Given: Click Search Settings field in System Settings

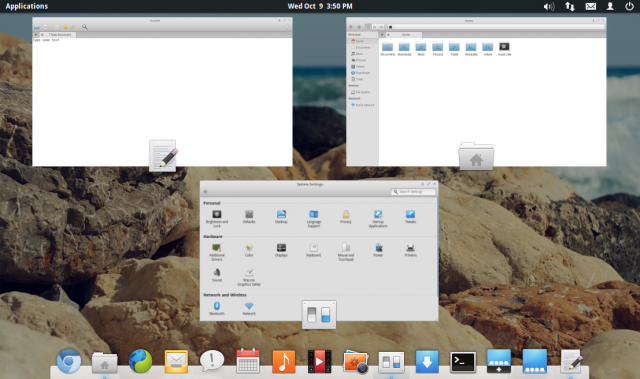Looking at the screenshot, I should click(x=413, y=192).
